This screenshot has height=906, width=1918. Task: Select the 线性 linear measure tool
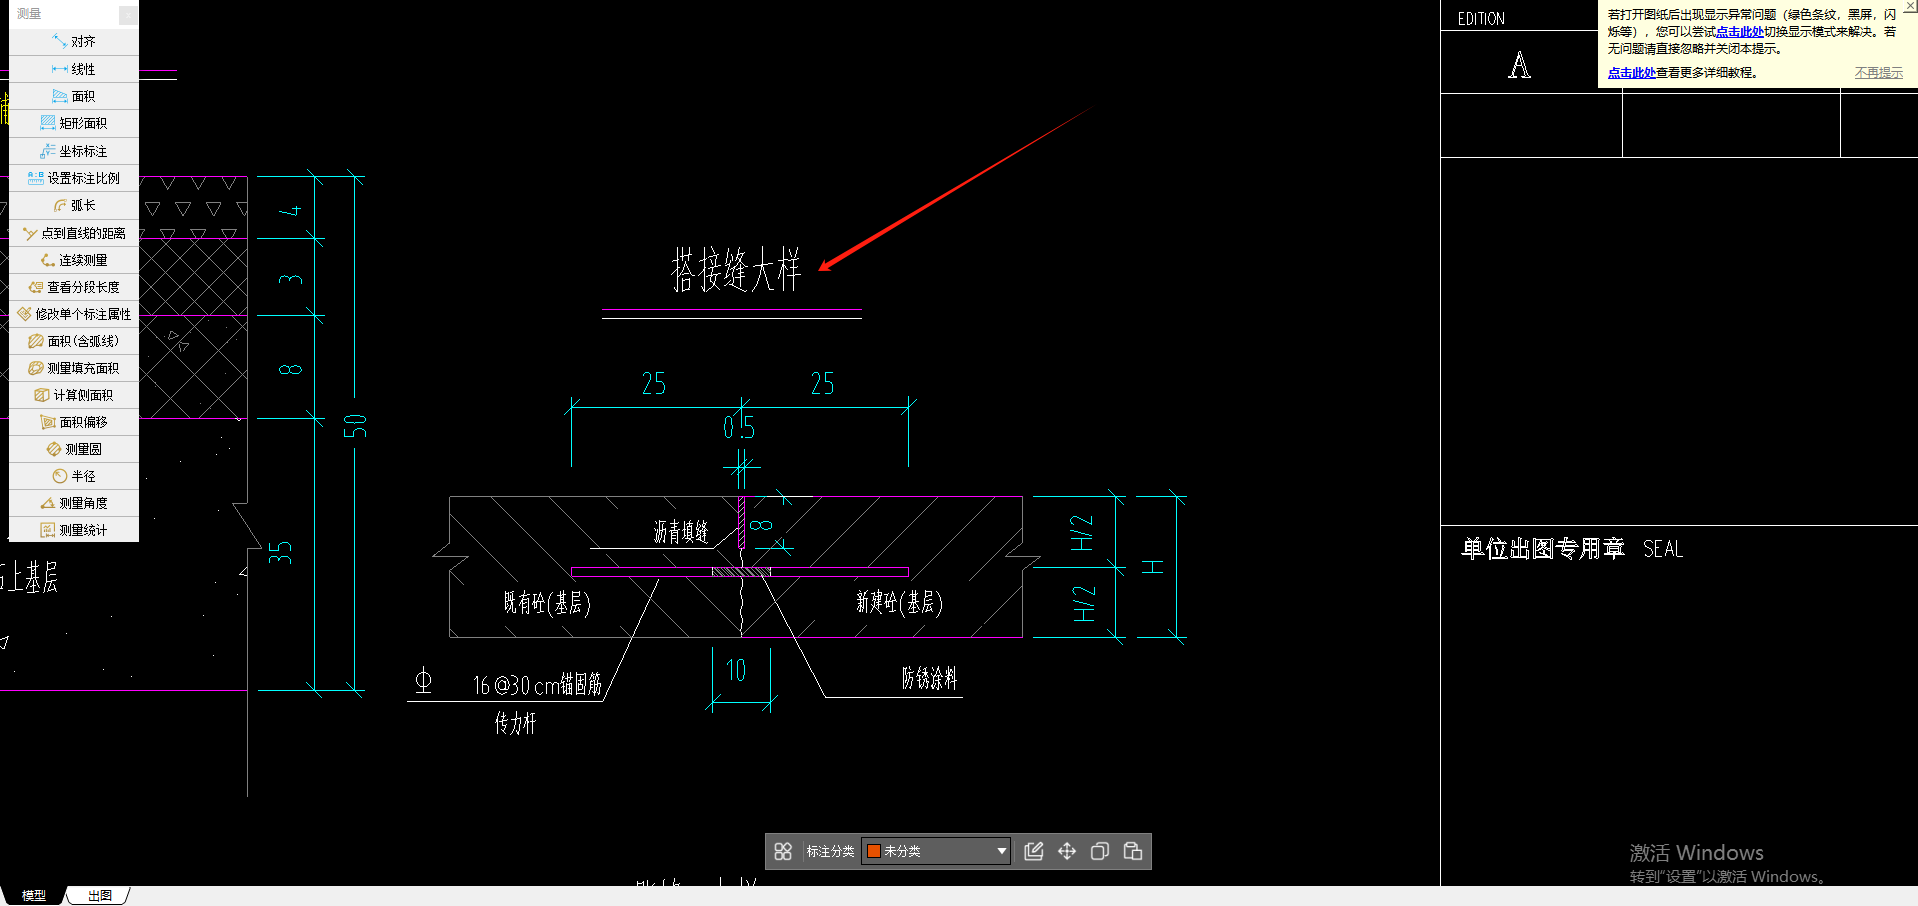74,69
